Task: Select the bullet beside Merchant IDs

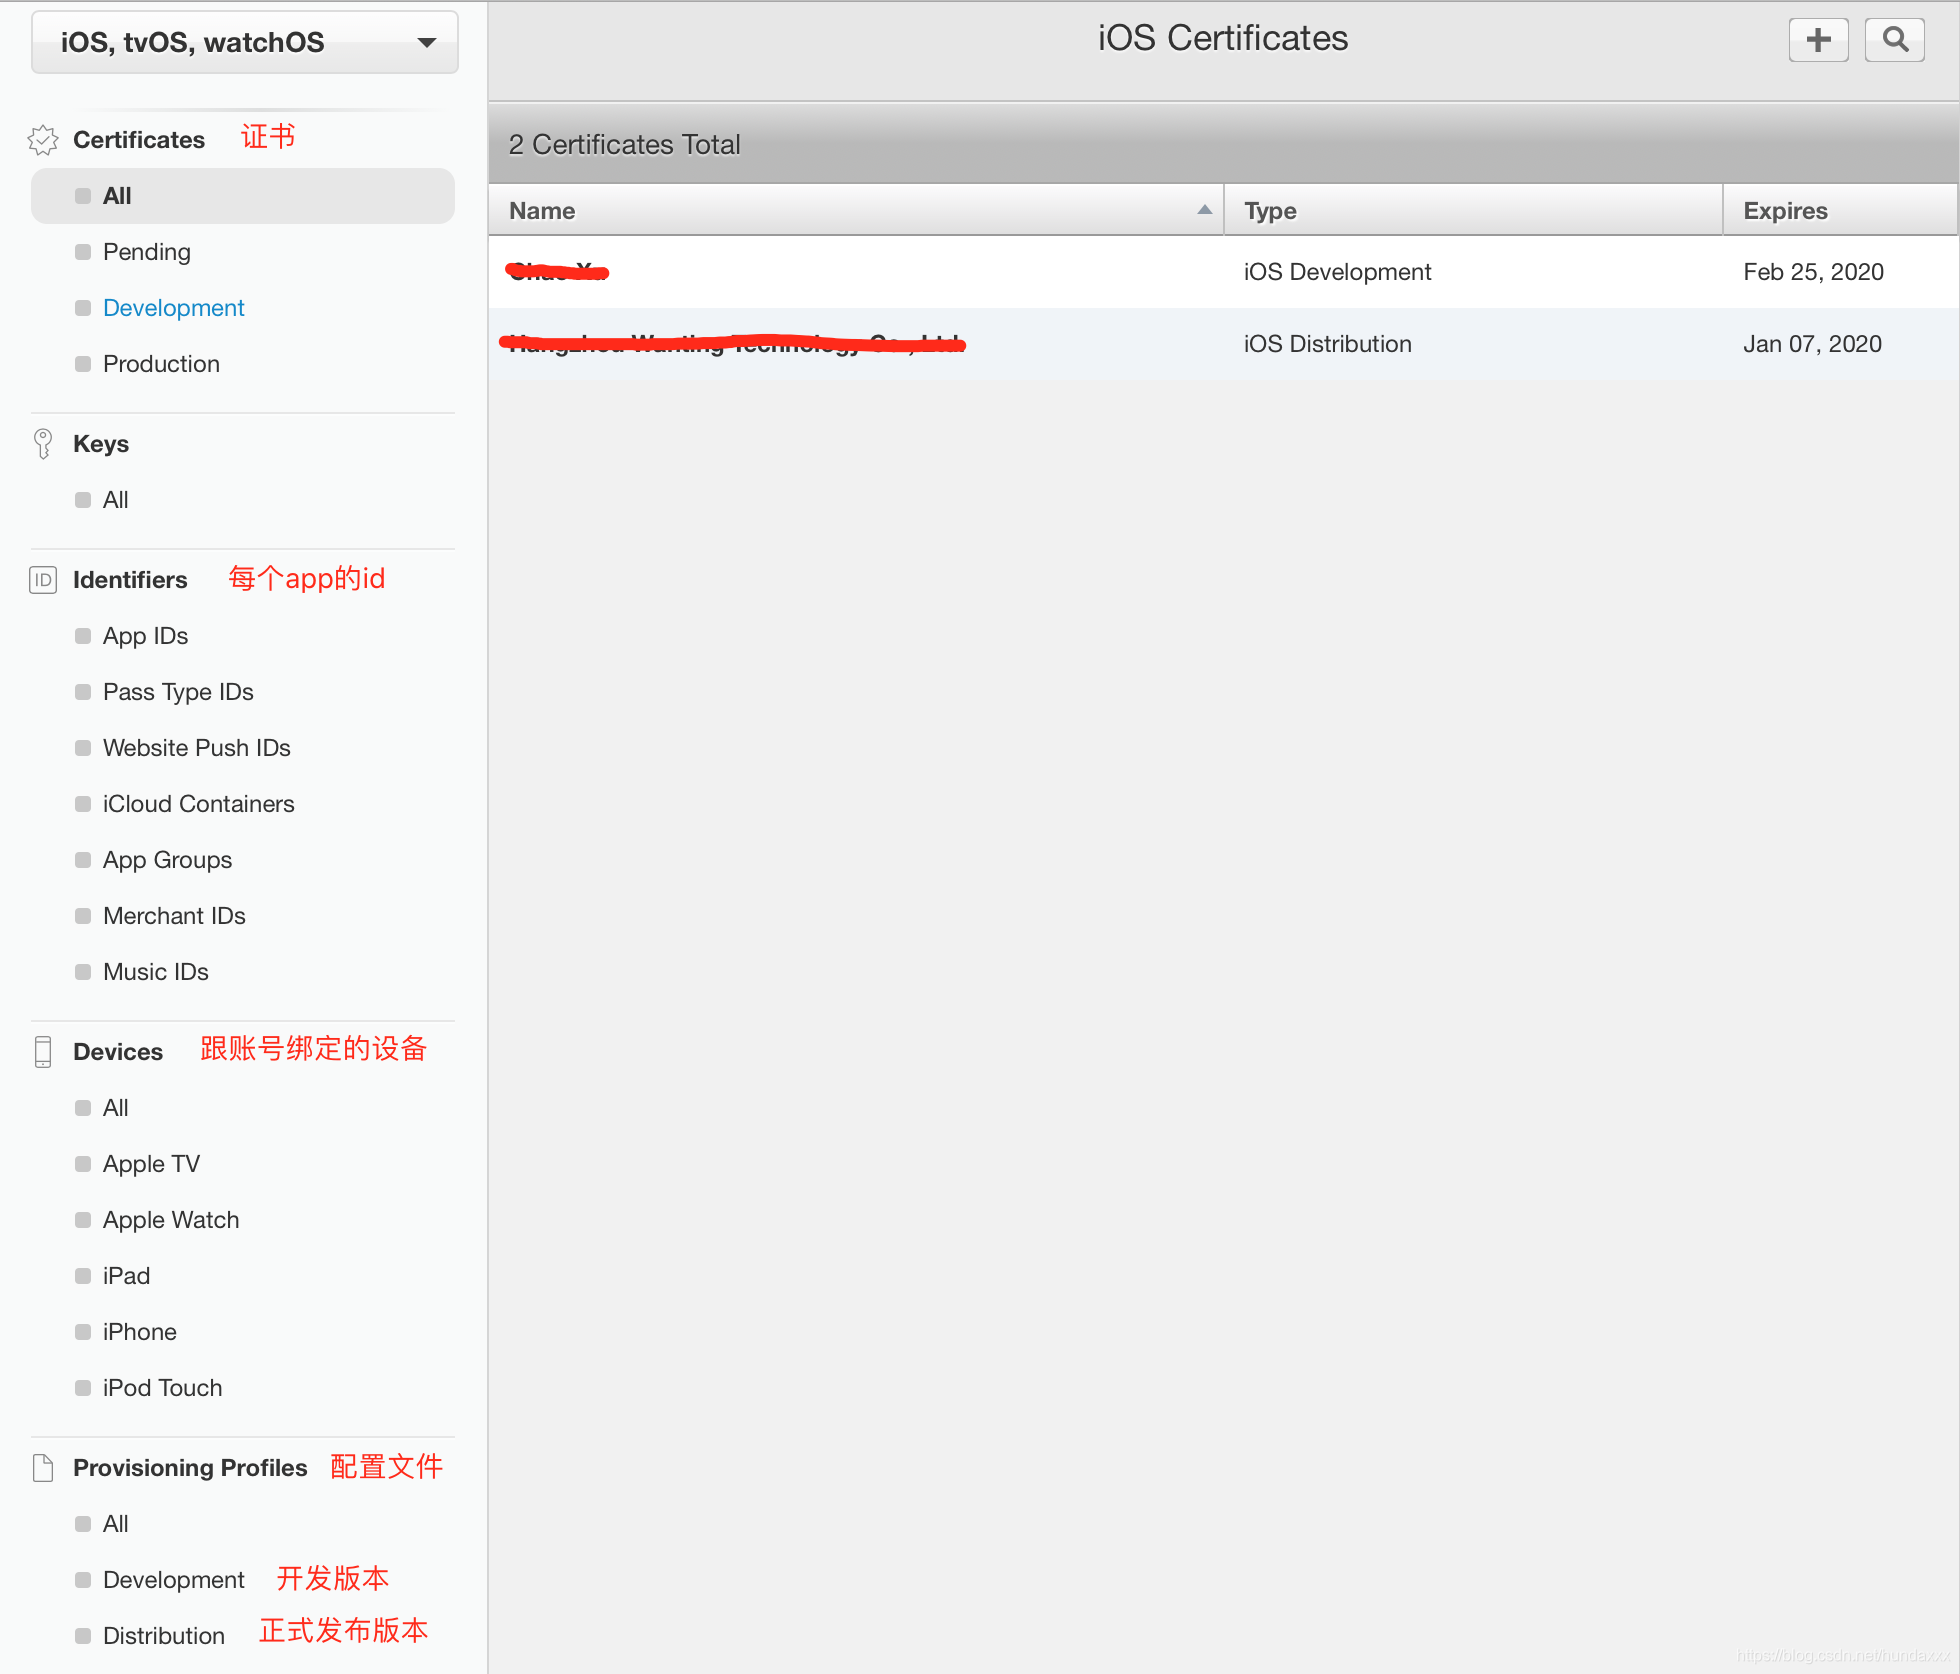Action: 83,916
